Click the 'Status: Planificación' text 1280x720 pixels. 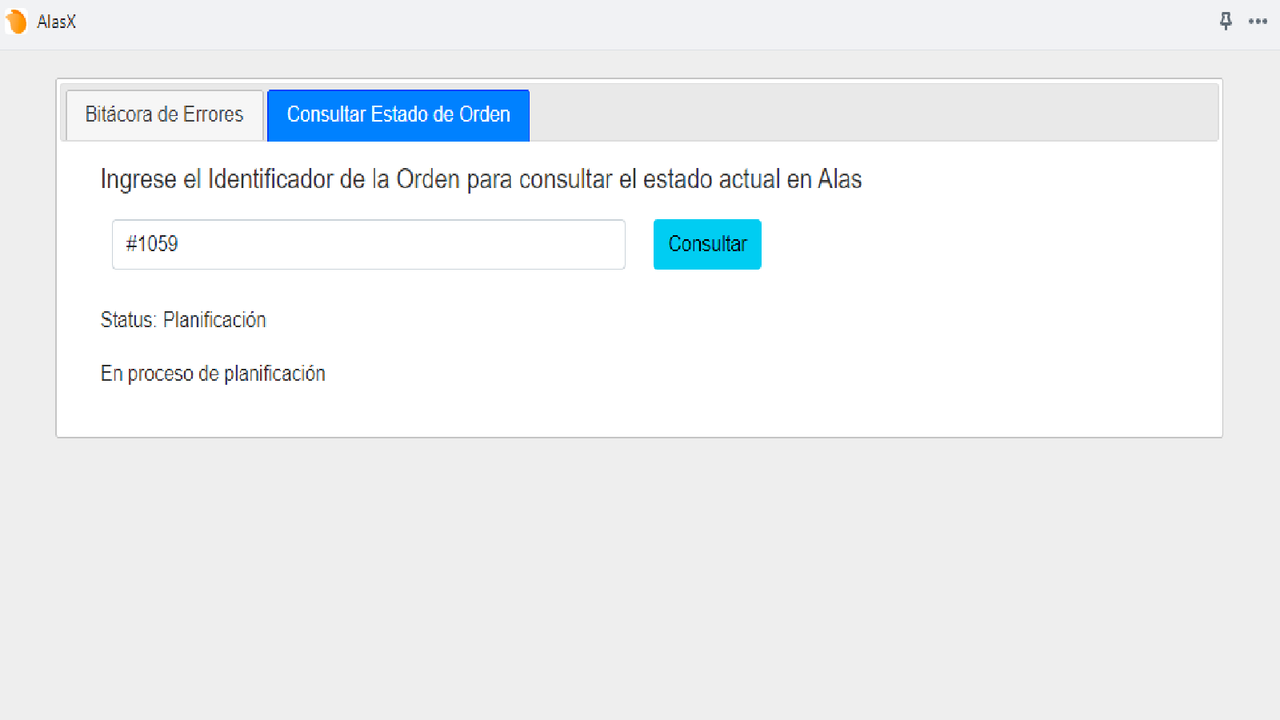point(183,320)
